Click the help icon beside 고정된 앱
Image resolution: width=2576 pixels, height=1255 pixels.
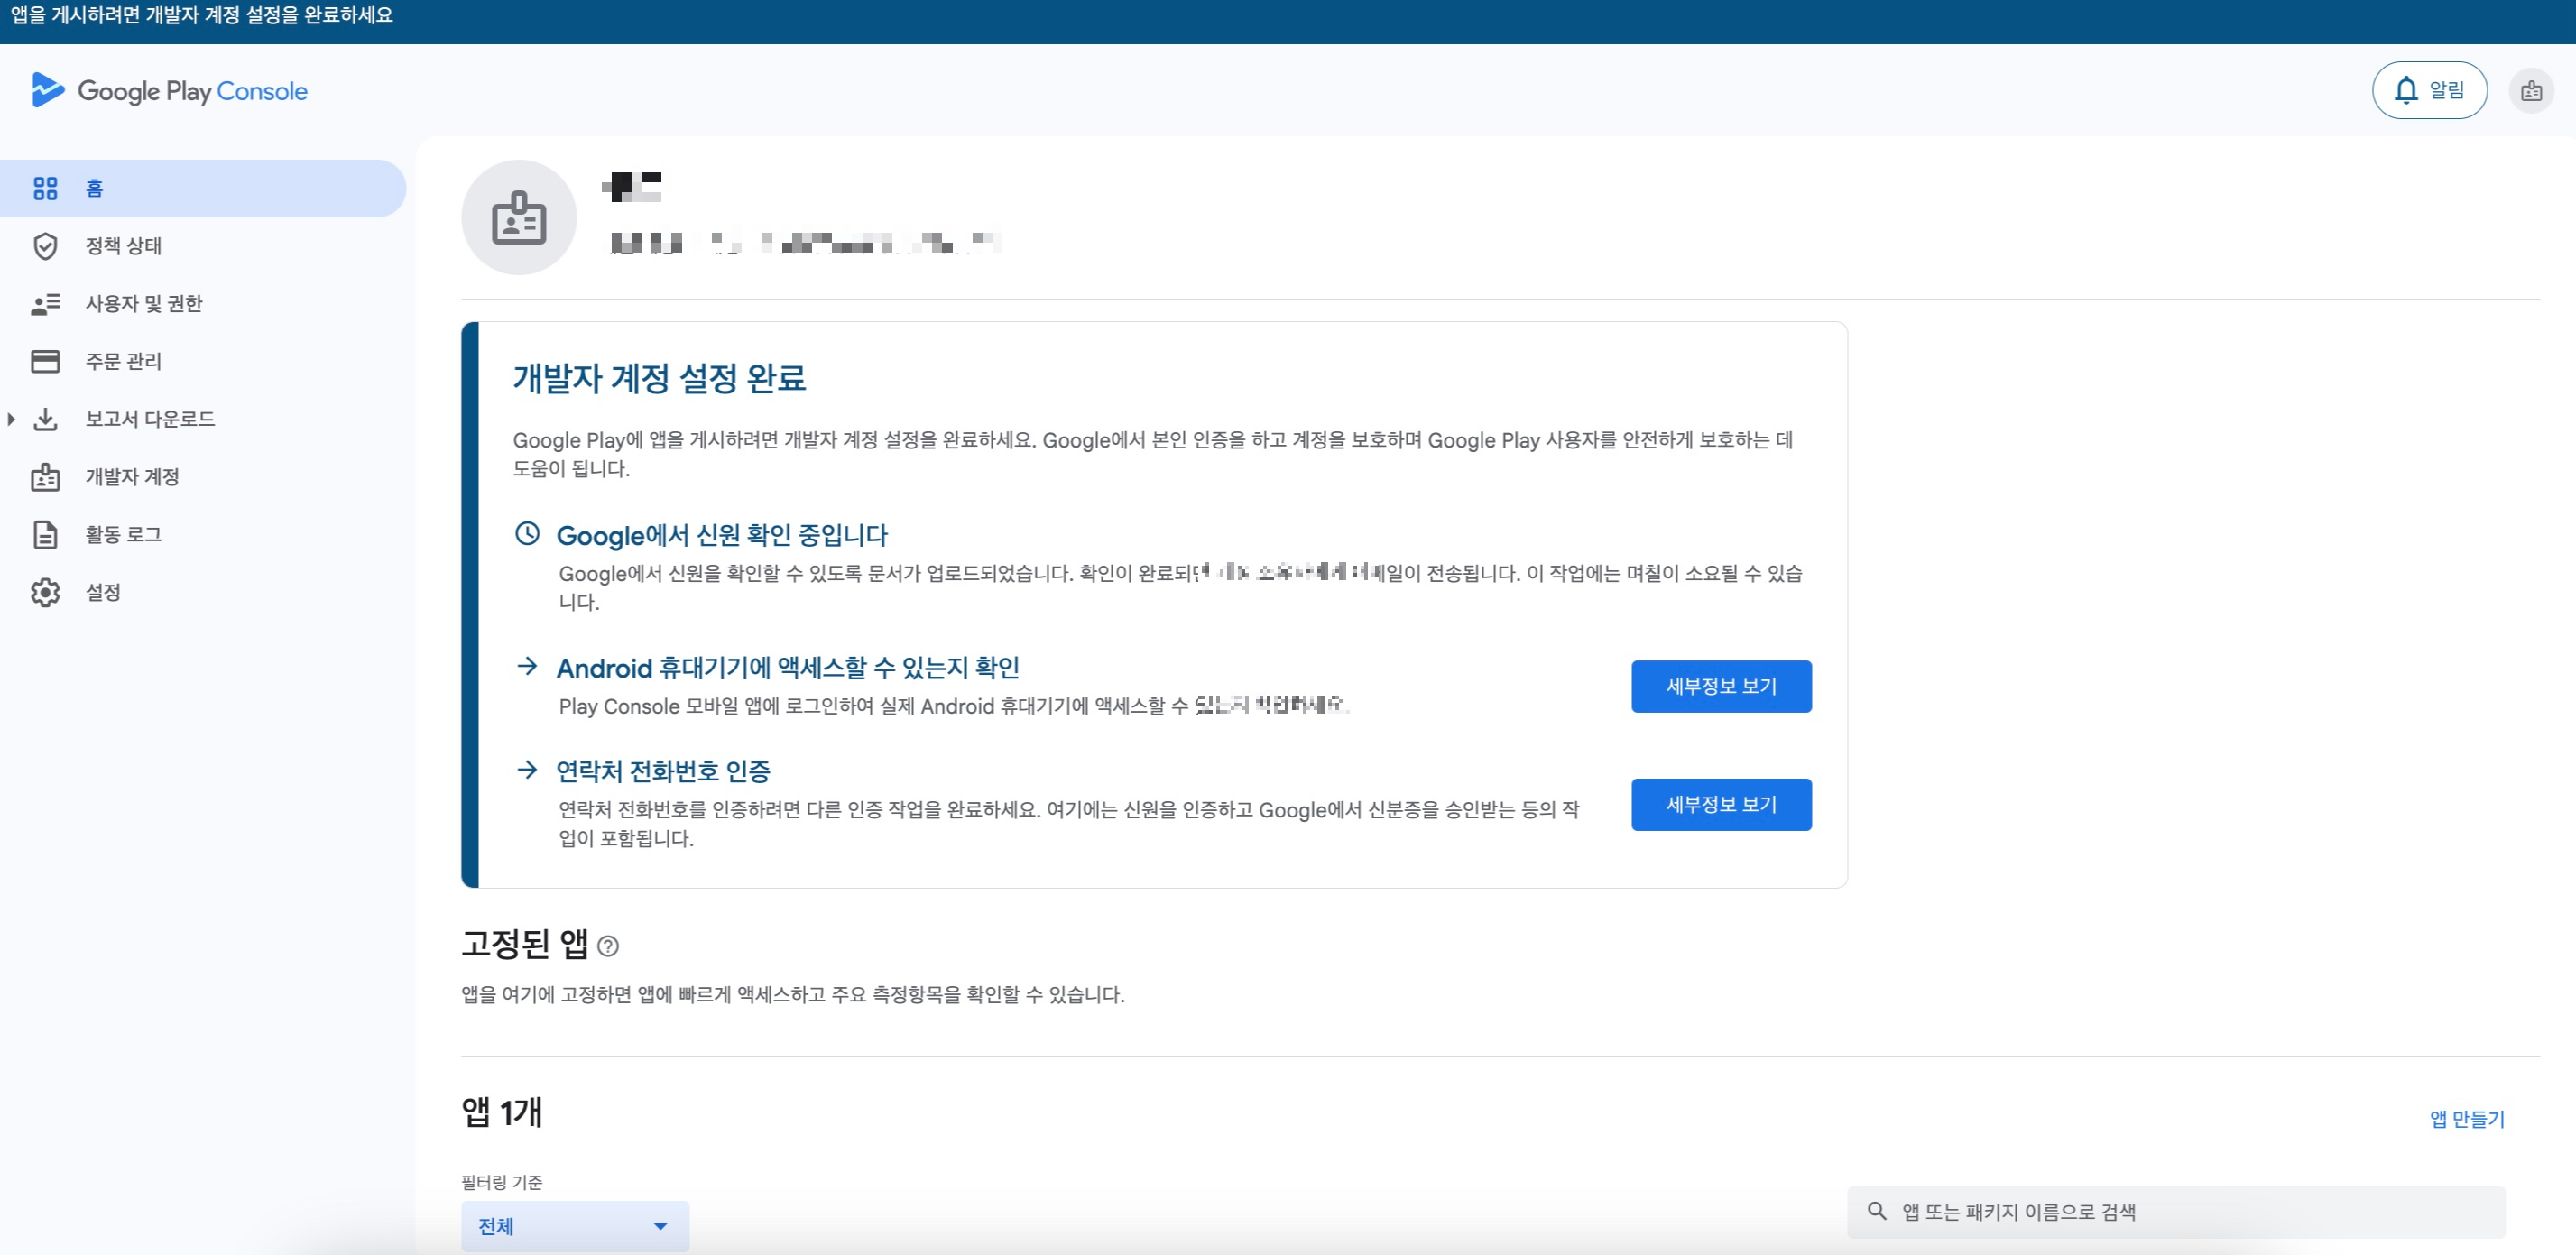607,946
